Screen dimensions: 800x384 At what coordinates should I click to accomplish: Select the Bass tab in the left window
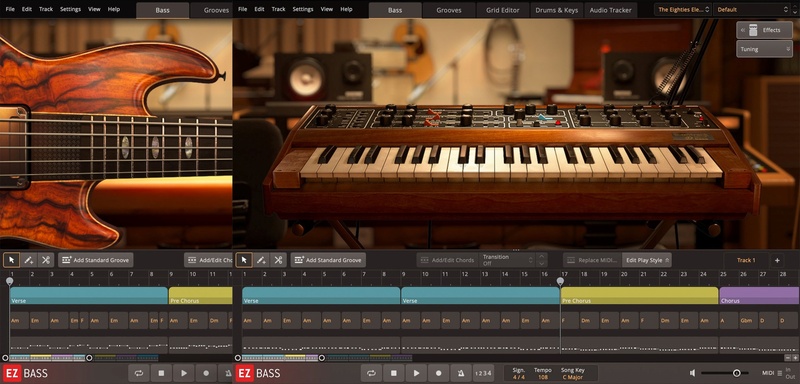(x=163, y=10)
